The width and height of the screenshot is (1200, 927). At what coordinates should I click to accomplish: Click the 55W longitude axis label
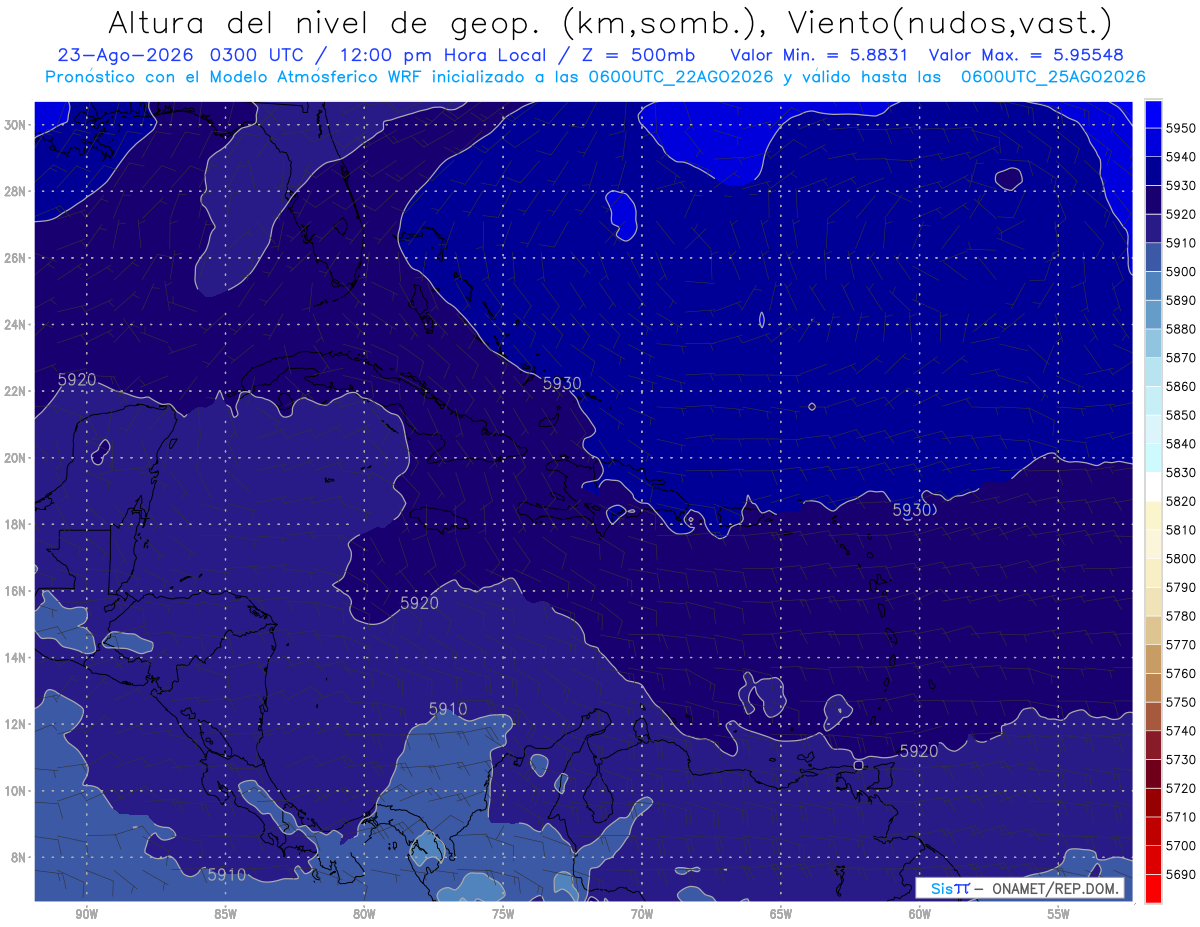1059,915
